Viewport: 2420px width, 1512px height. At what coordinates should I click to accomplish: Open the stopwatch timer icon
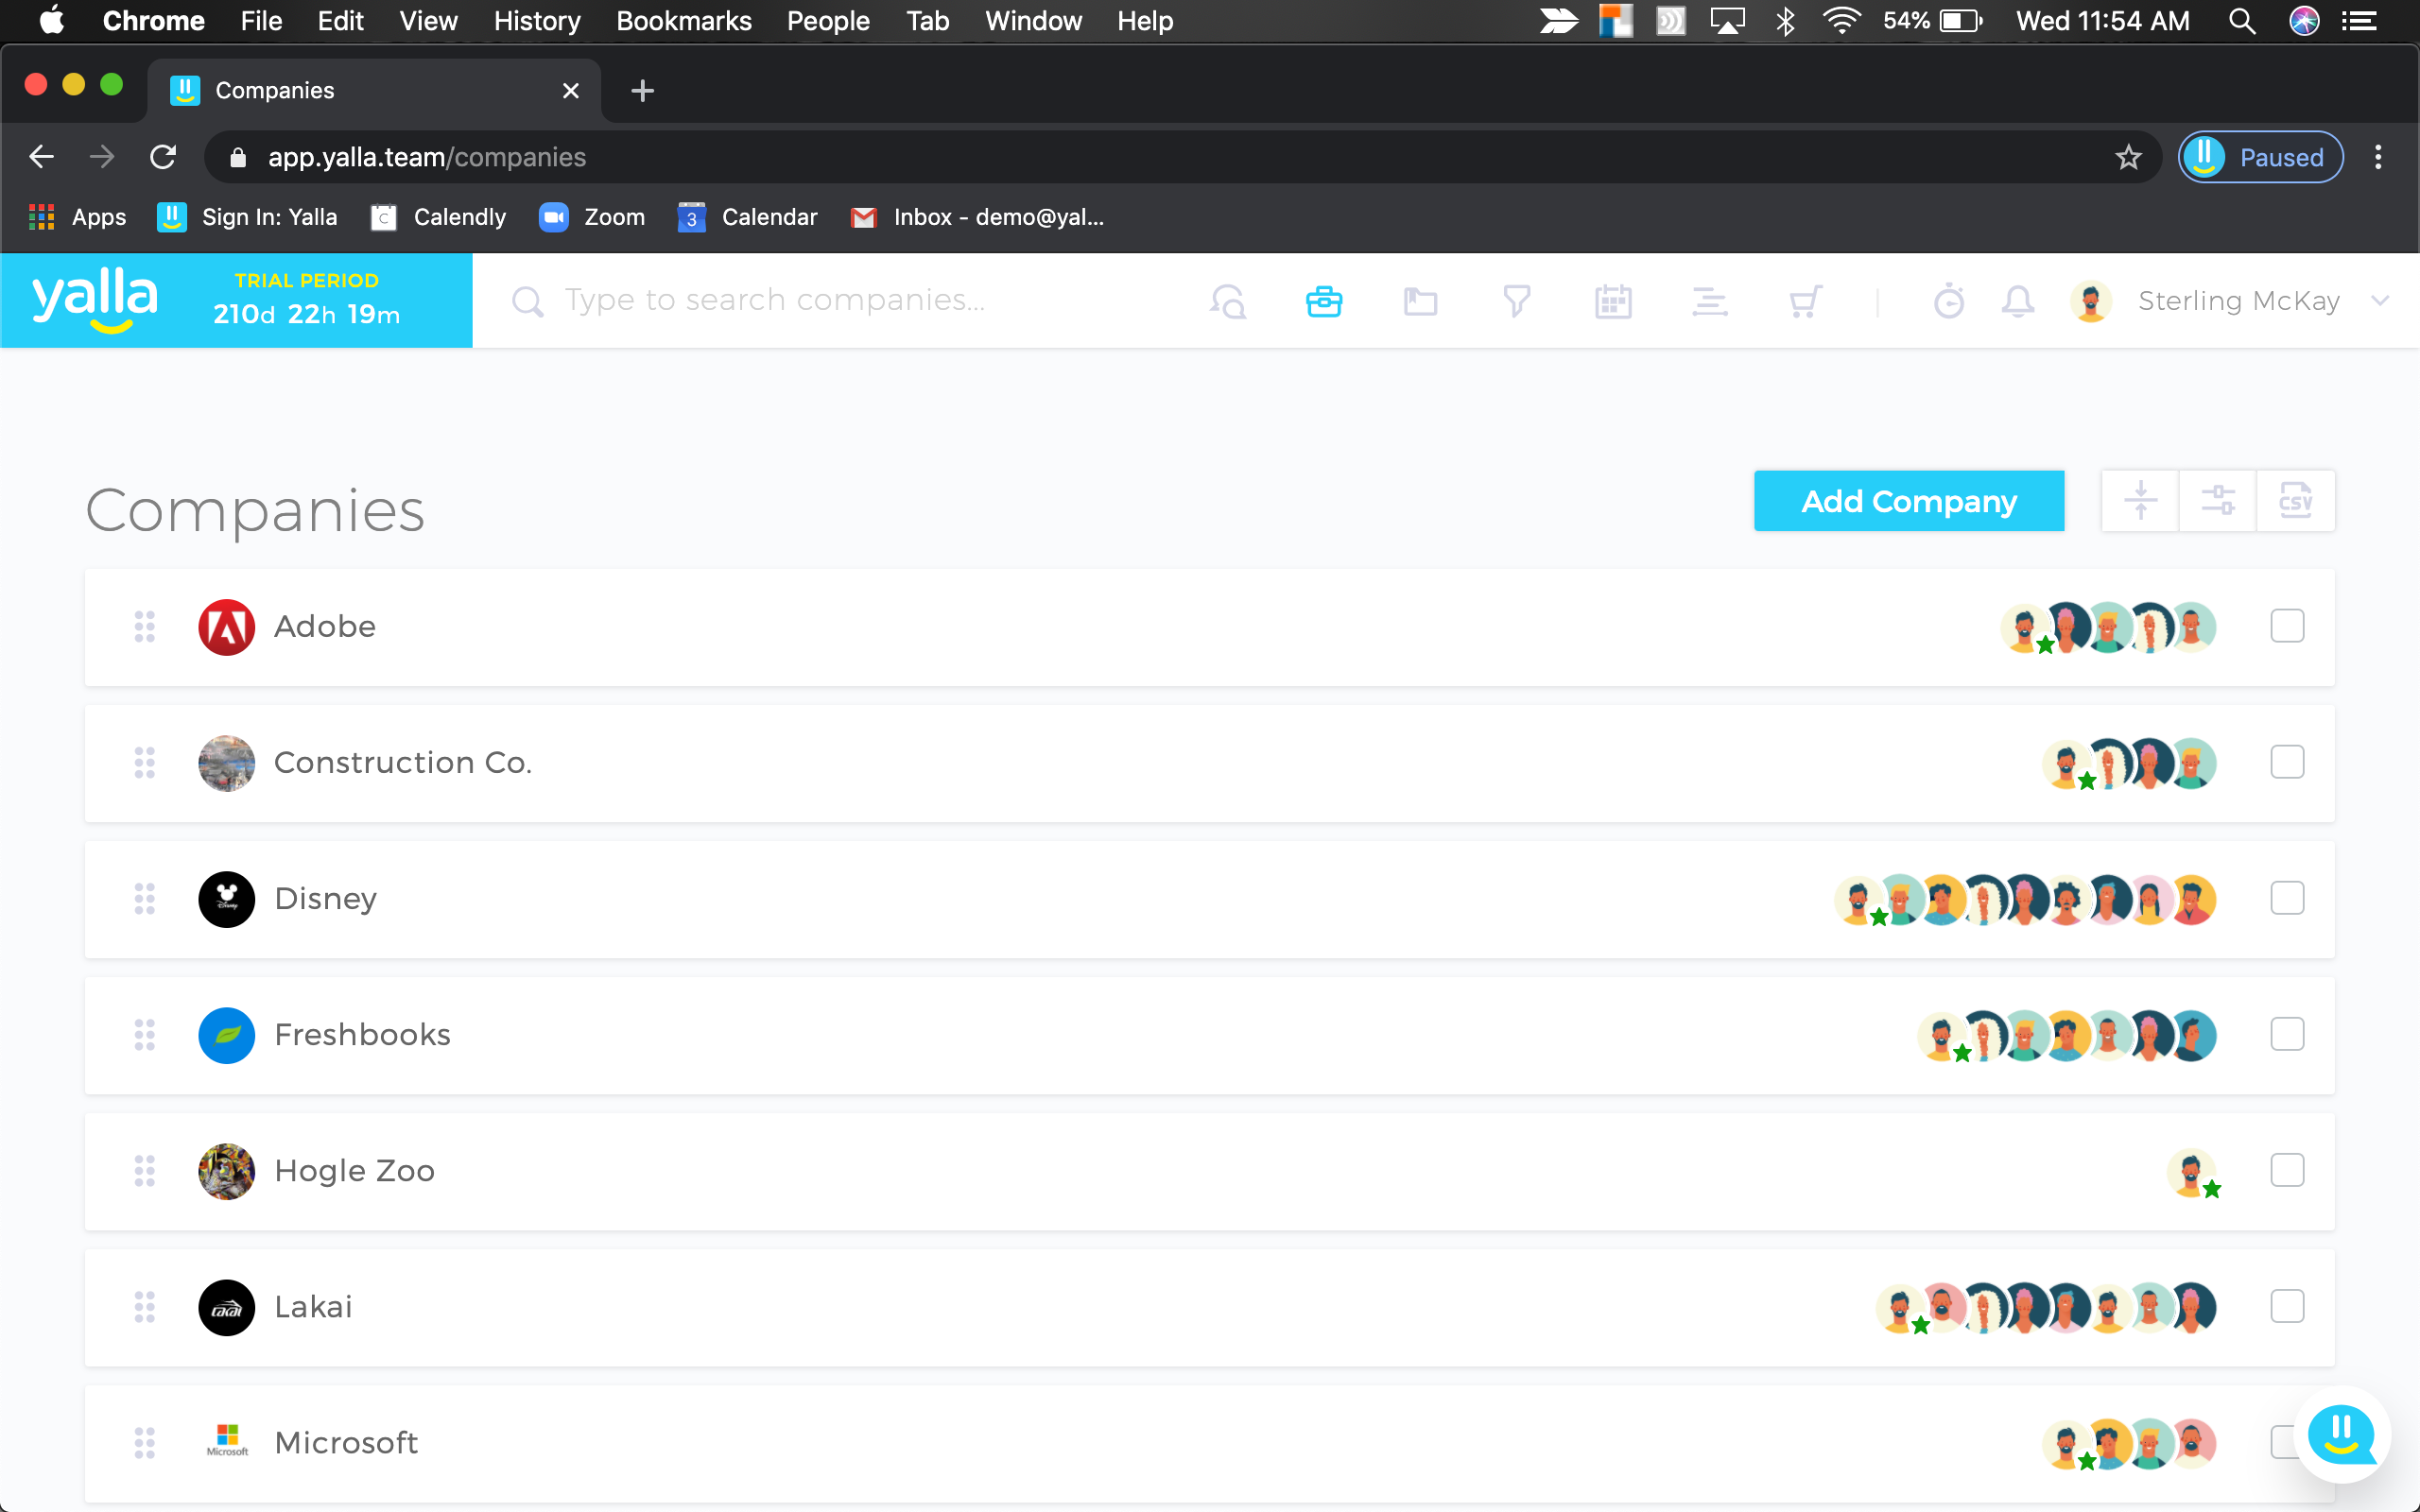click(1948, 301)
